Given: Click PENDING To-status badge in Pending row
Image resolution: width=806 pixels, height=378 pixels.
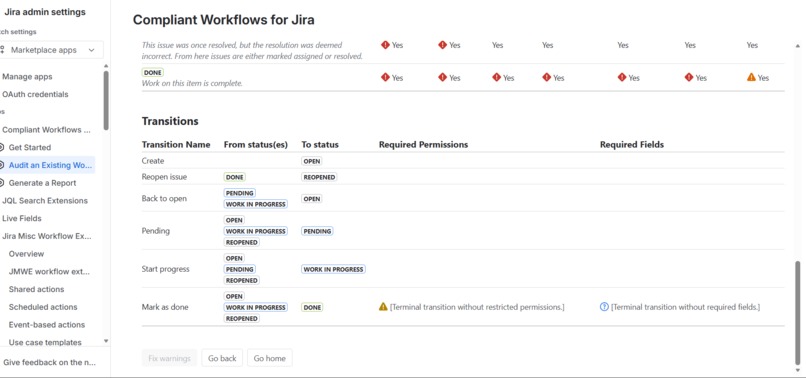Looking at the screenshot, I should pyautogui.click(x=317, y=231).
